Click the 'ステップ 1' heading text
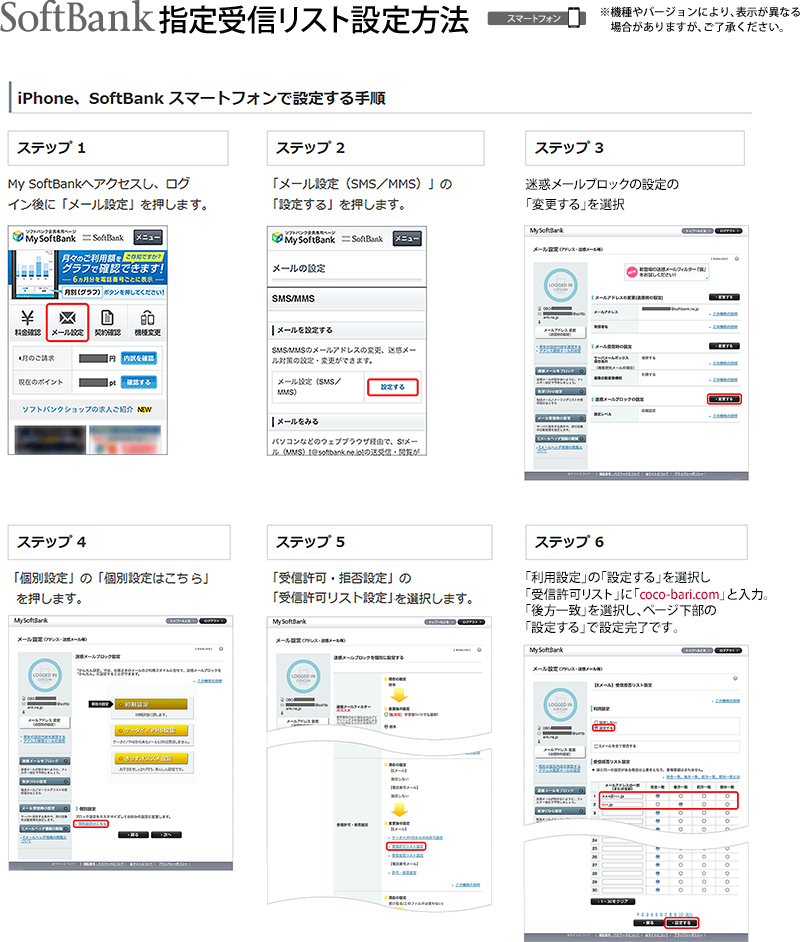 click(52, 148)
